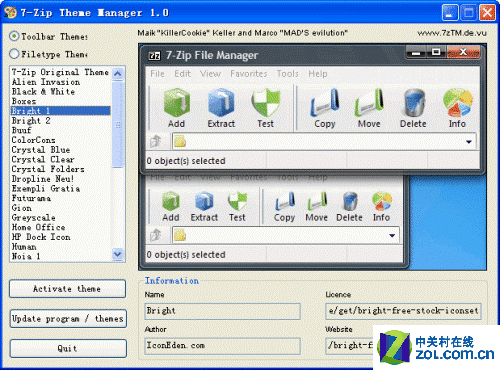Screen dimensions: 500x370
Task: Select Noia 1 theme
Action: point(60,256)
